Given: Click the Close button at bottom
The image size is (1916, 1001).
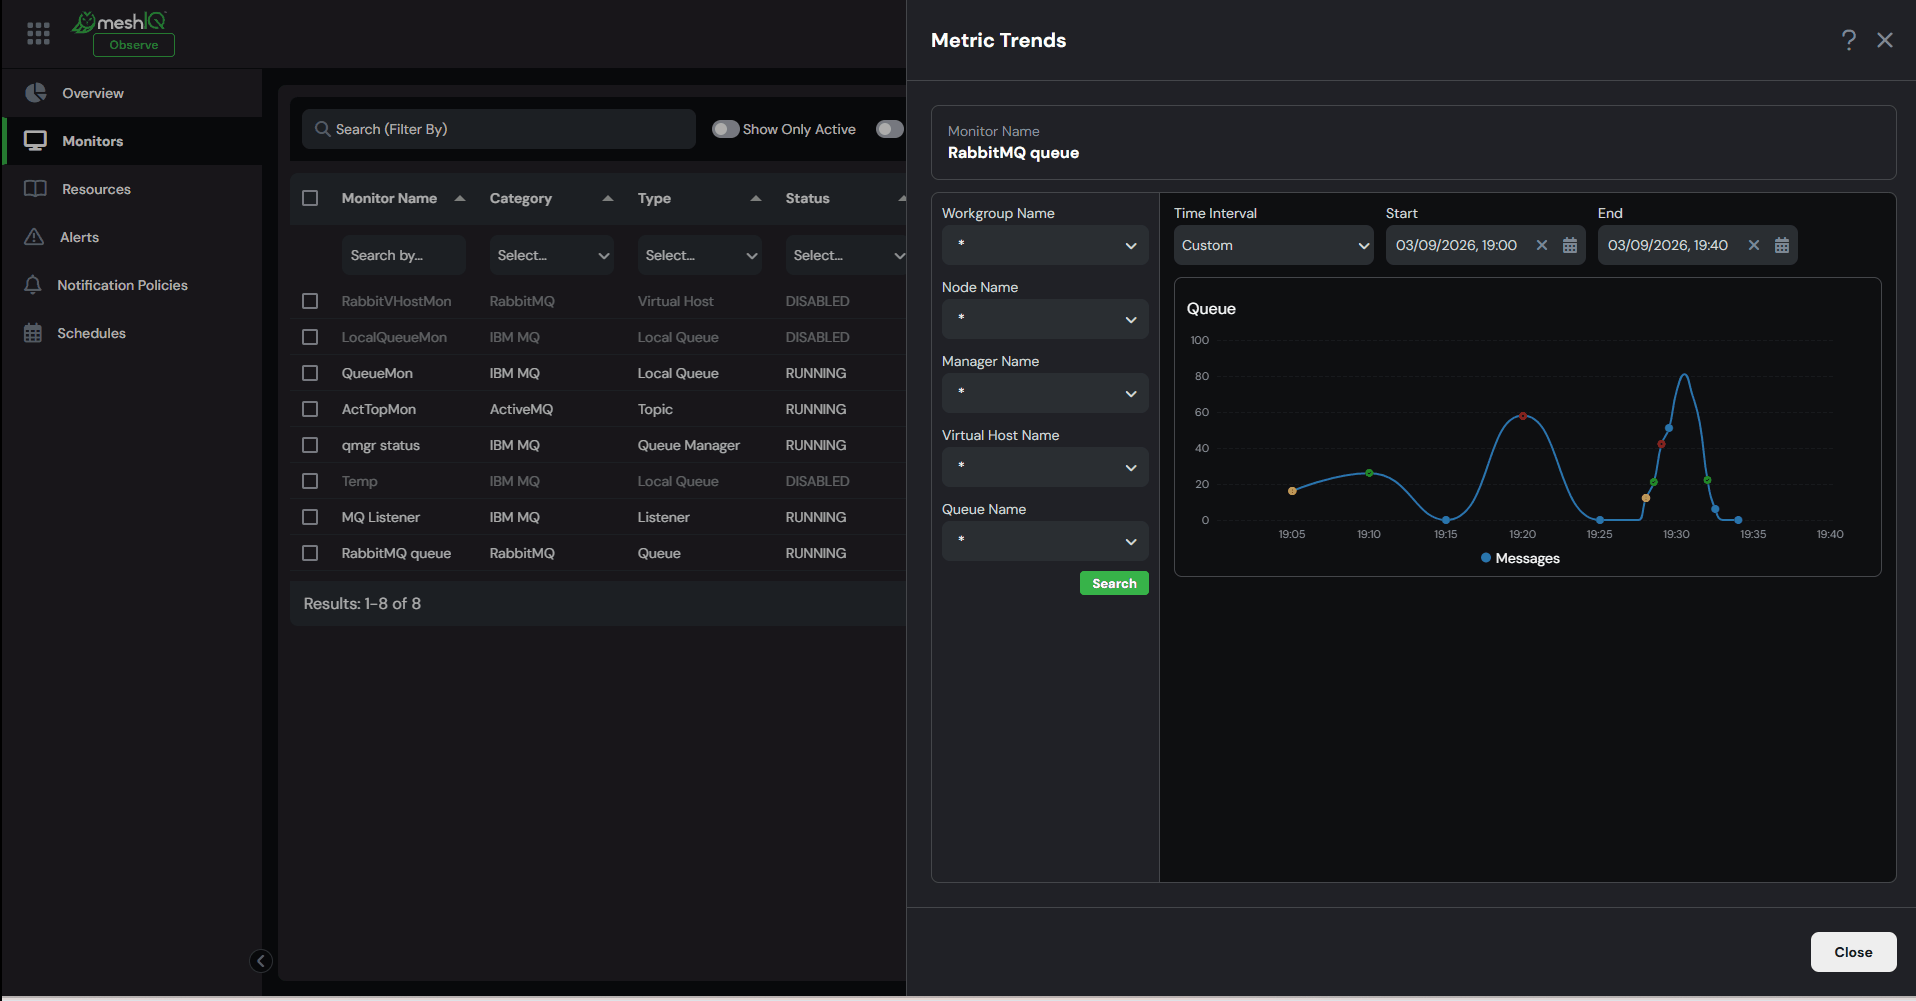Looking at the screenshot, I should (1853, 952).
